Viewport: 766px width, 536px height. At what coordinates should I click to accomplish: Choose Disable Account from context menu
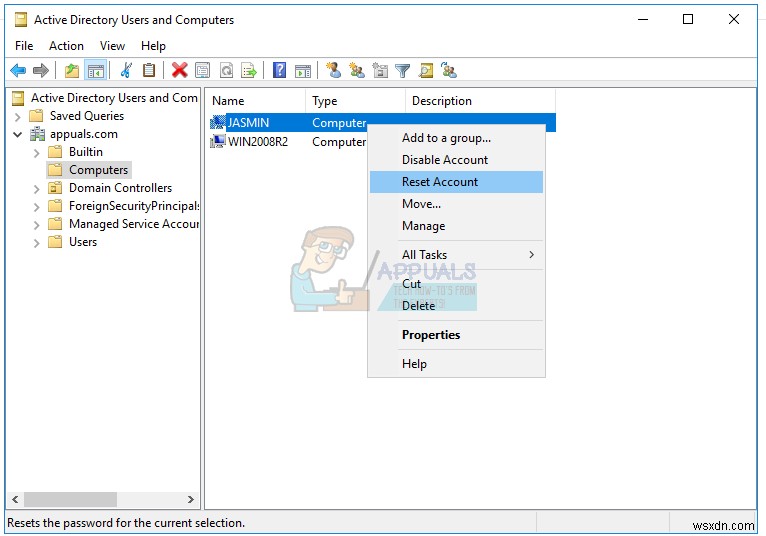(456, 160)
